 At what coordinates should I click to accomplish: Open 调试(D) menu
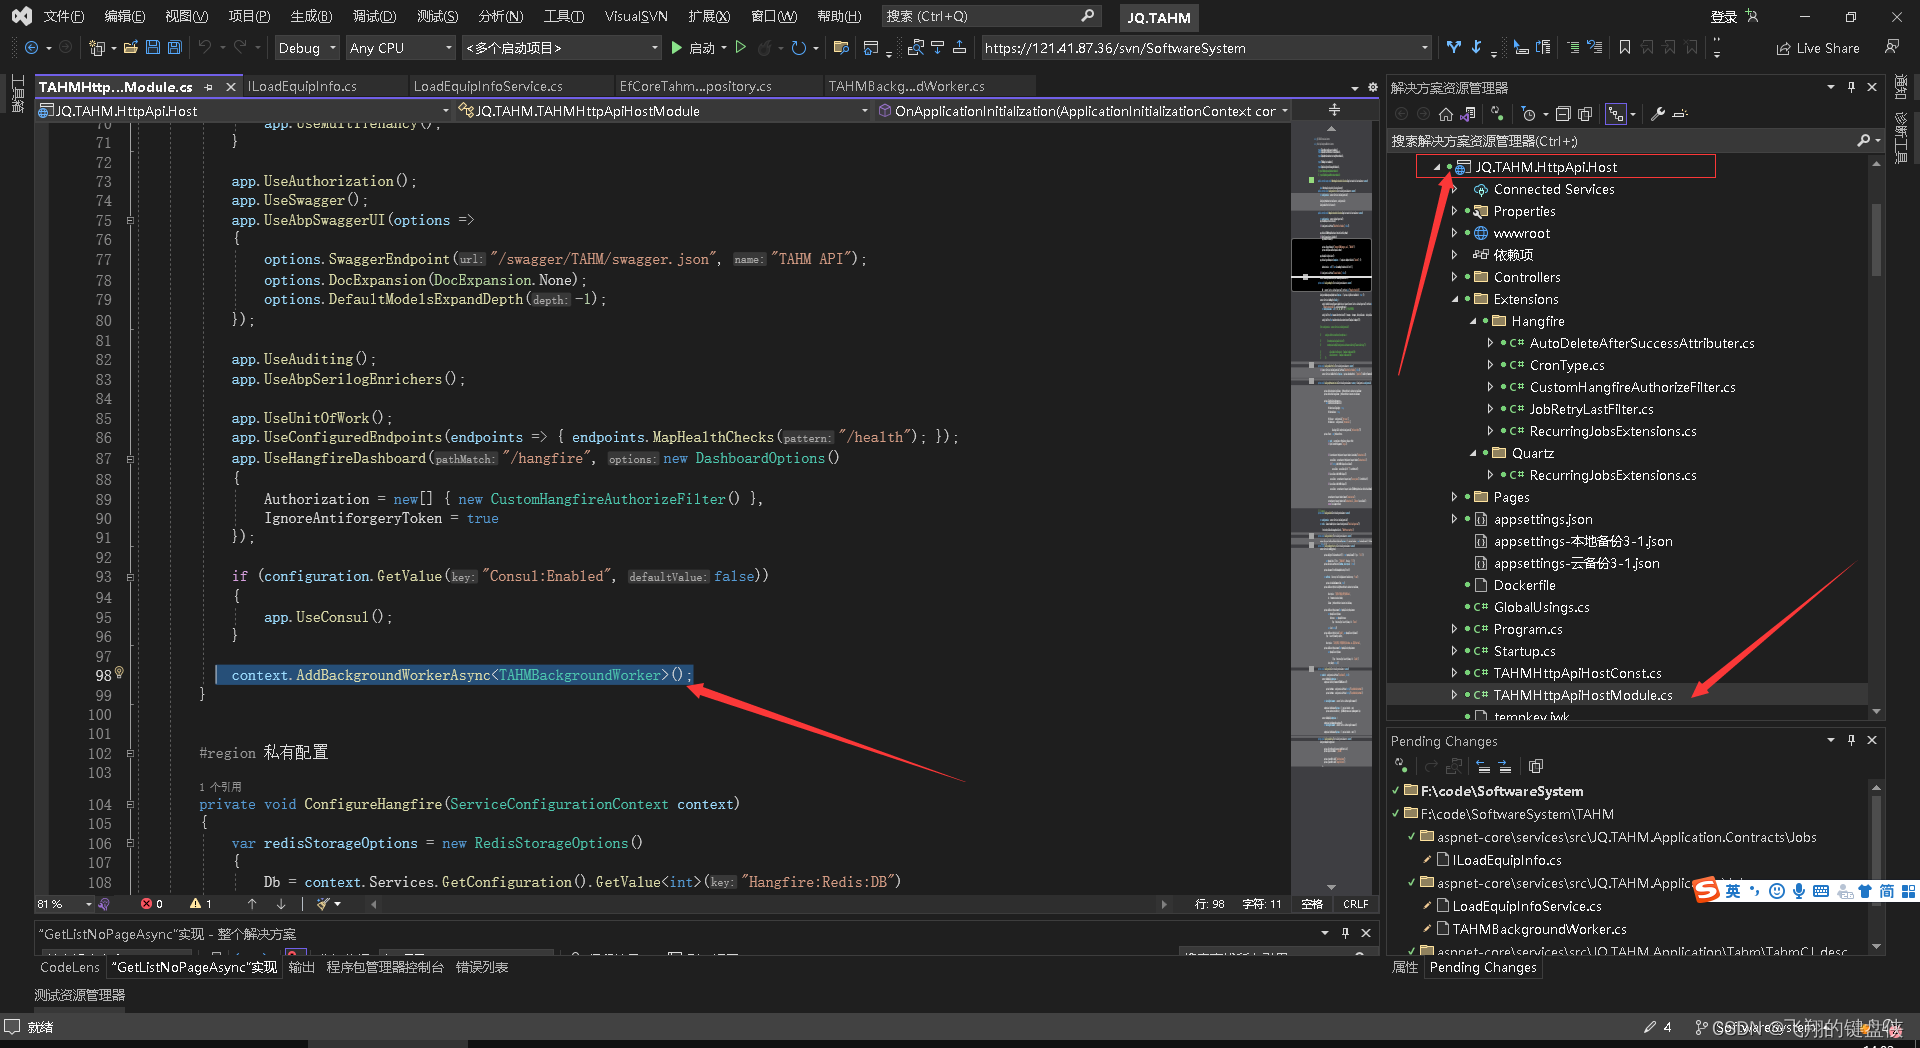pos(374,16)
